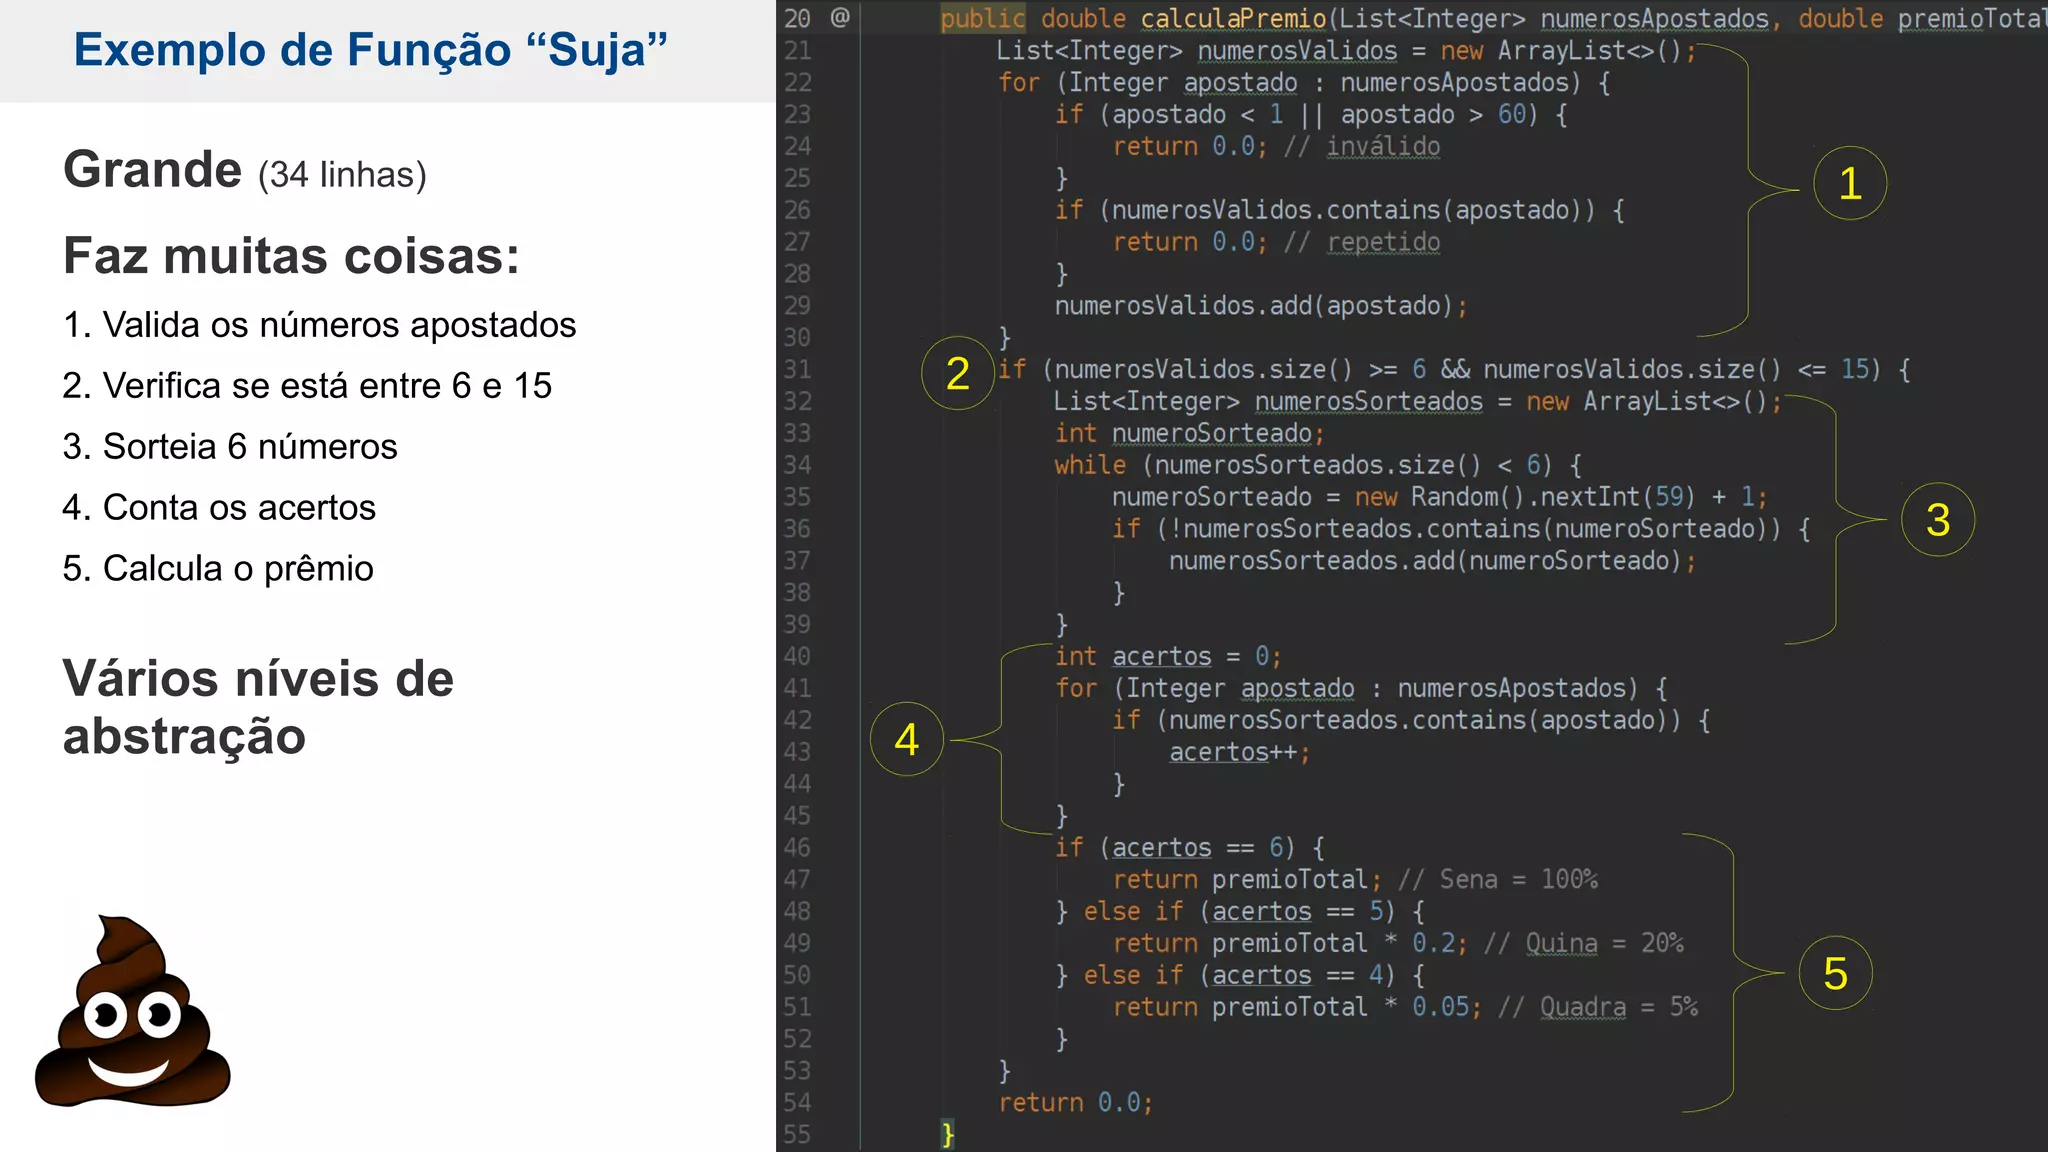
Task: Select list item Calcula o prêmio
Action: pyautogui.click(x=218, y=569)
